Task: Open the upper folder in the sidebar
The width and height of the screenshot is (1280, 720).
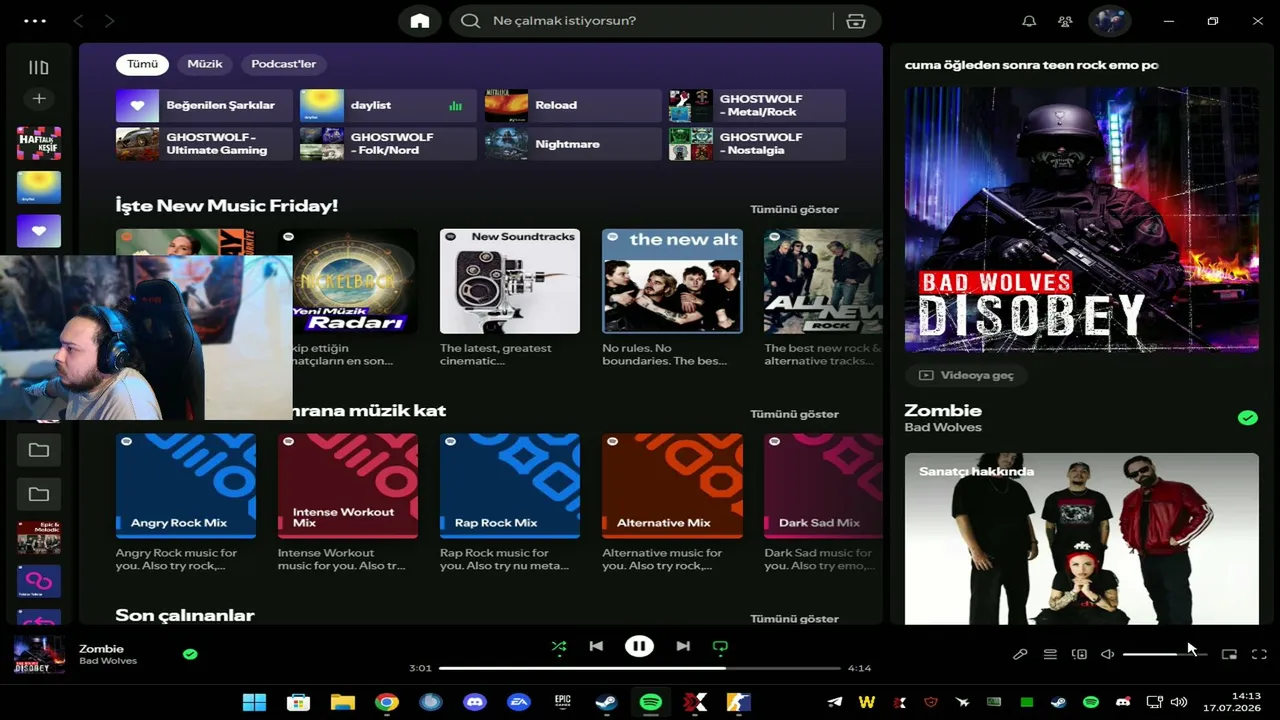Action: click(x=39, y=450)
